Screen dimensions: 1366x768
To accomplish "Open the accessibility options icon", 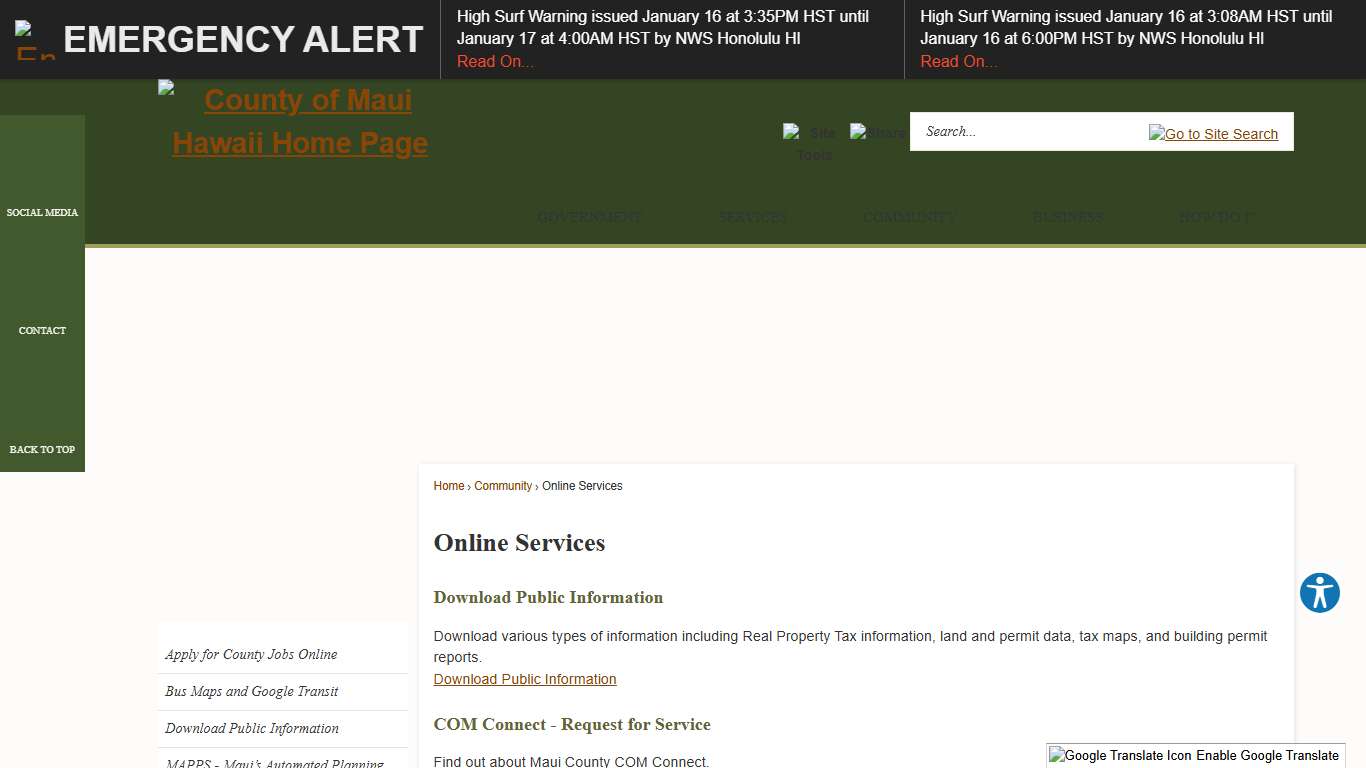I will click(x=1319, y=592).
